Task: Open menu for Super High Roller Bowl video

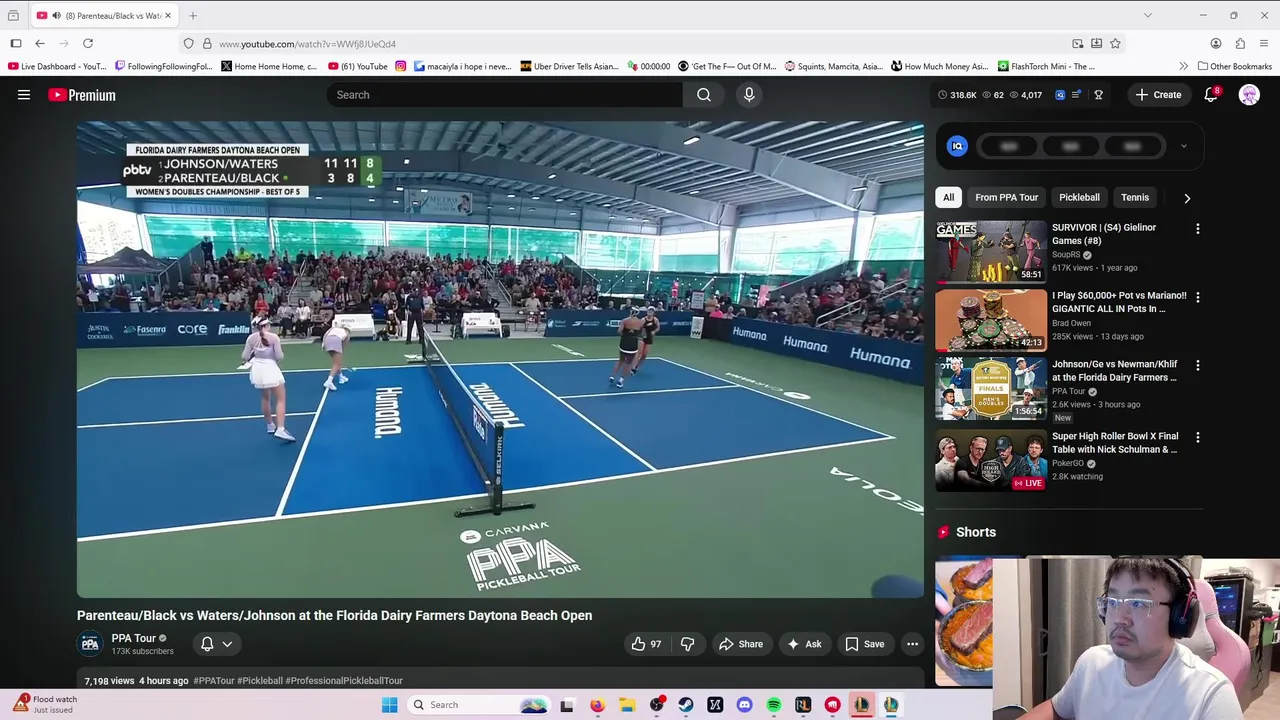Action: point(1197,438)
